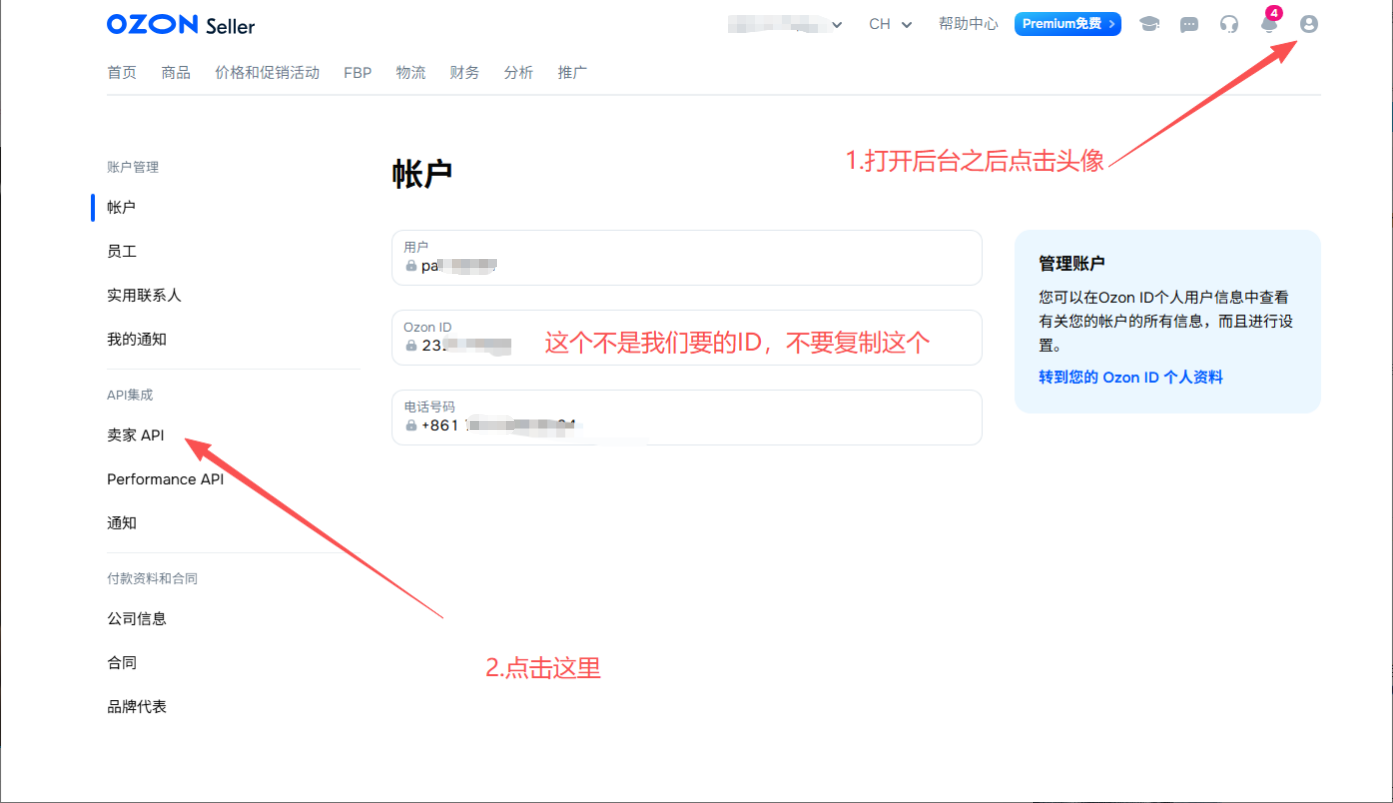Screen dimensions: 1393x803
Task: Select 帐户 in the sidebar
Action: pos(121,207)
